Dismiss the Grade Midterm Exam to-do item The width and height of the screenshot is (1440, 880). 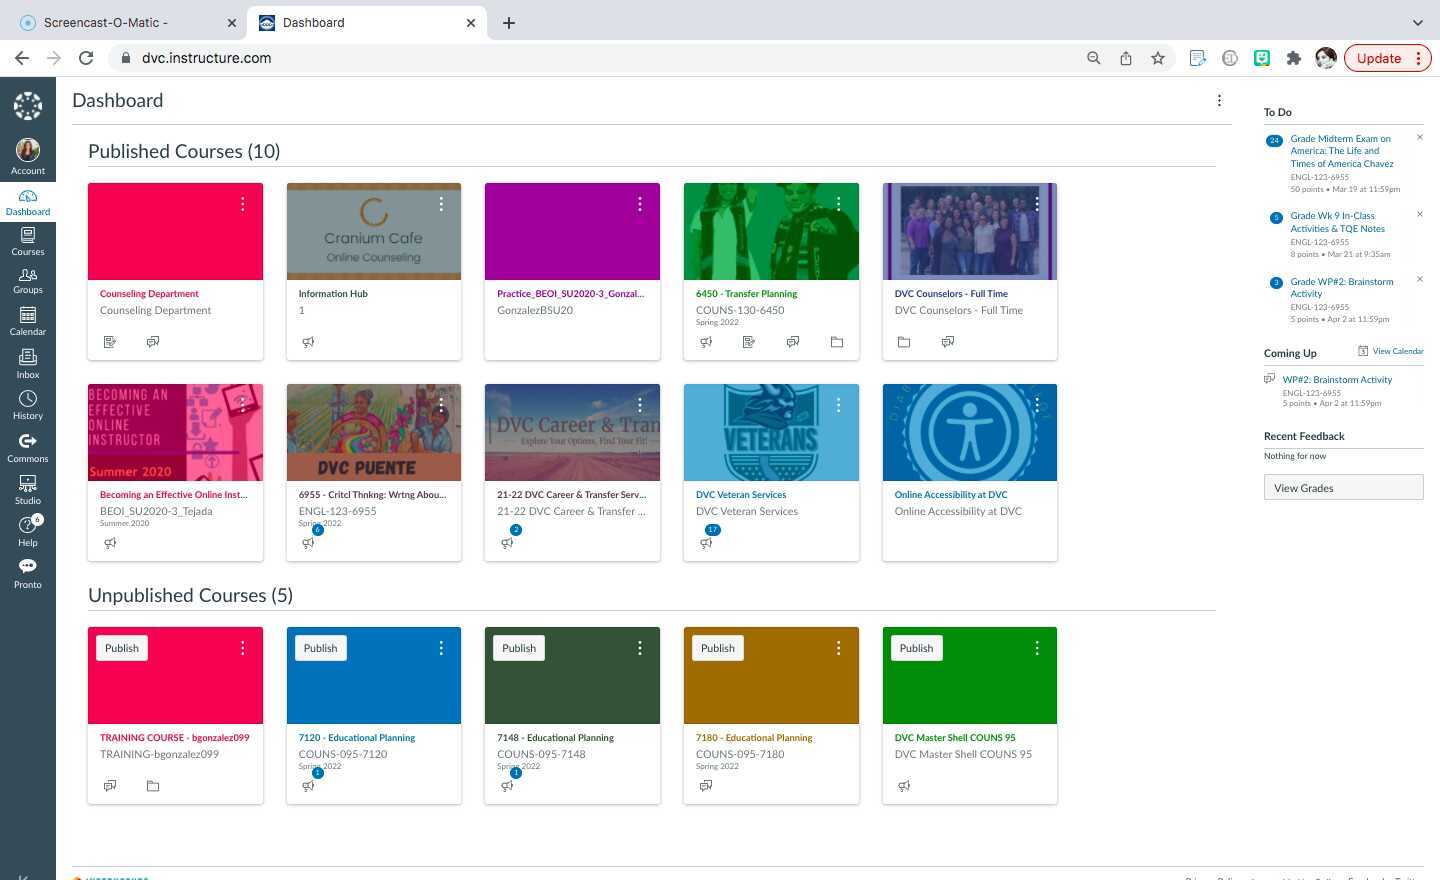[x=1419, y=138]
